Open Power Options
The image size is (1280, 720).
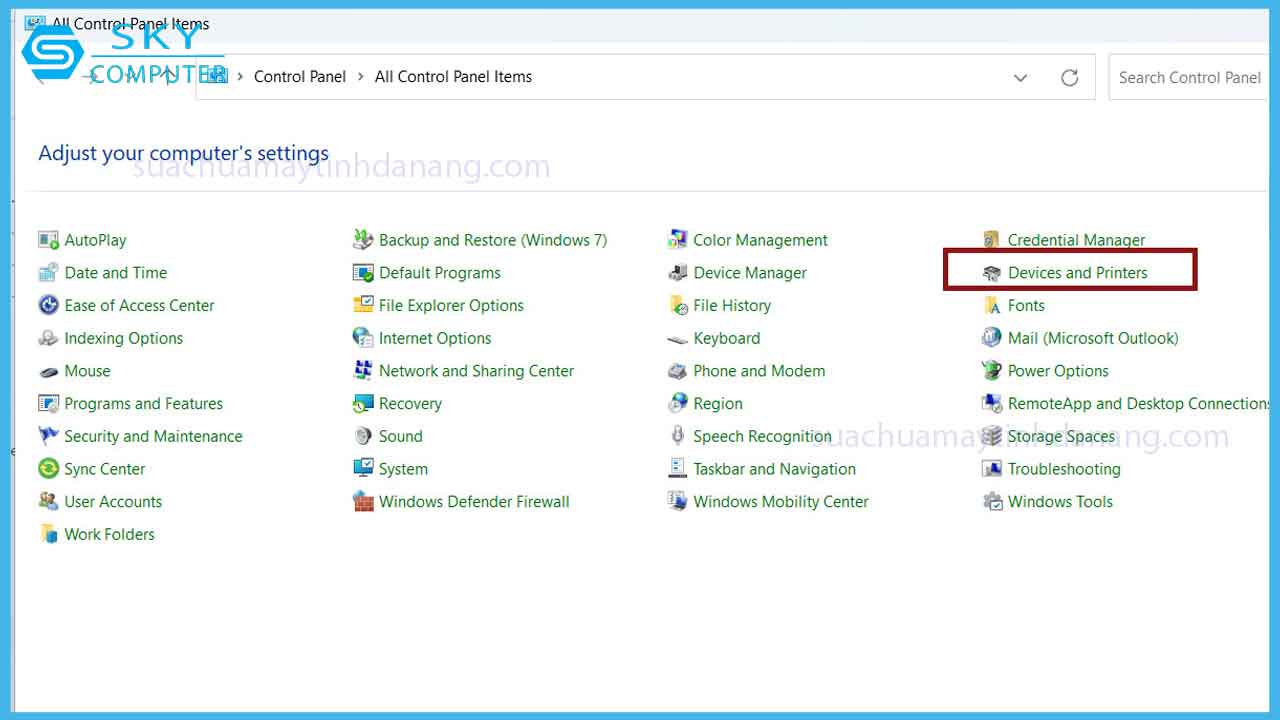coord(1055,371)
